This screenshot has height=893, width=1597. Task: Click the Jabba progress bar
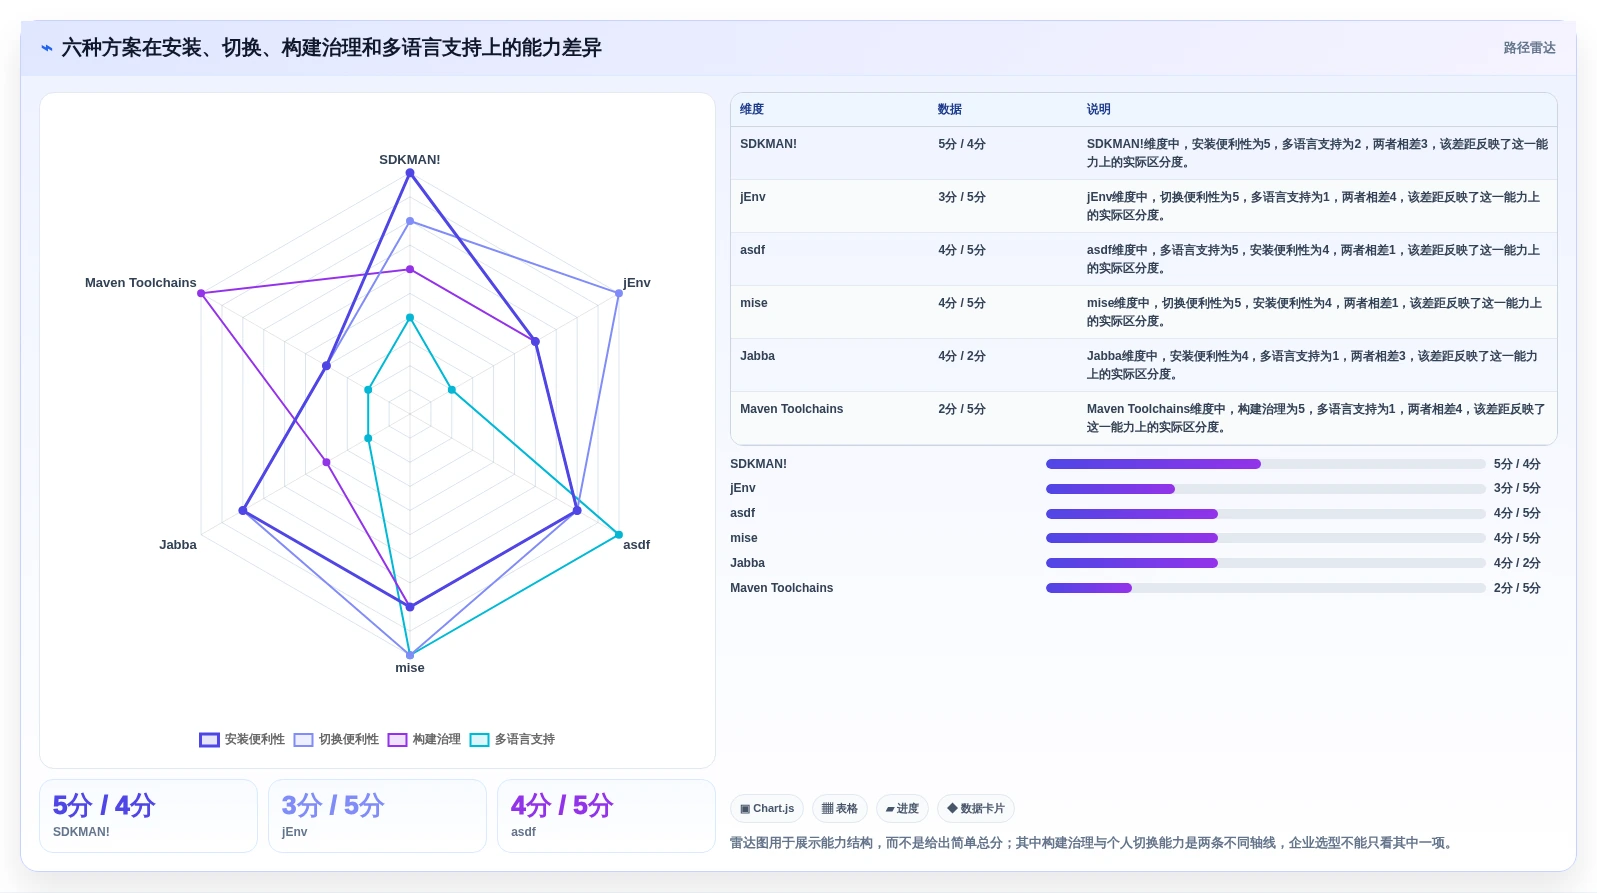coord(1265,563)
